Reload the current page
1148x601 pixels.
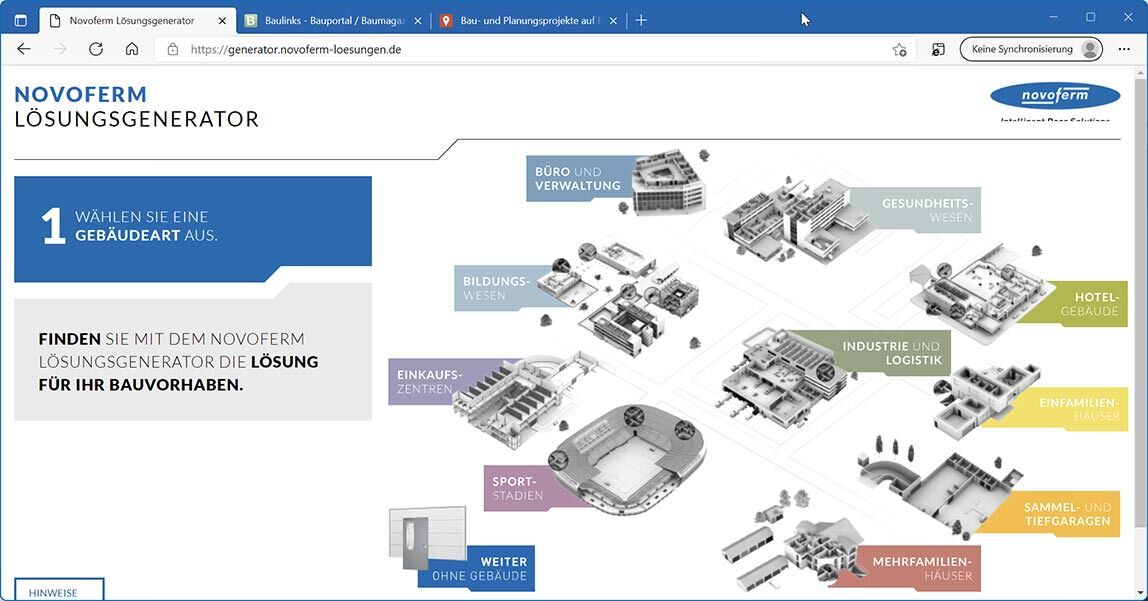[96, 49]
